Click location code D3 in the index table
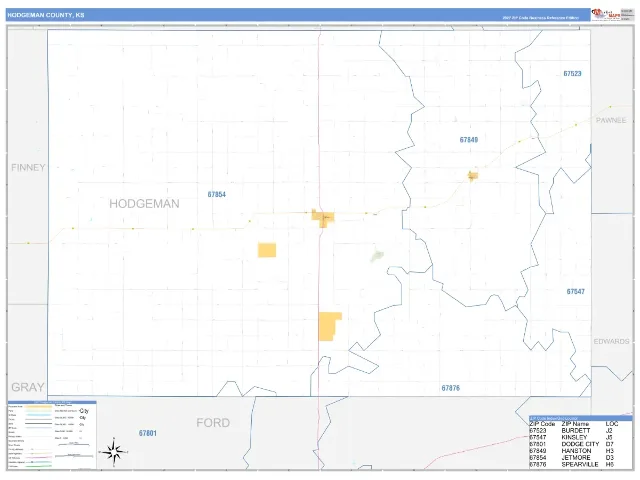Screen dimensions: 640x480 tap(609, 458)
